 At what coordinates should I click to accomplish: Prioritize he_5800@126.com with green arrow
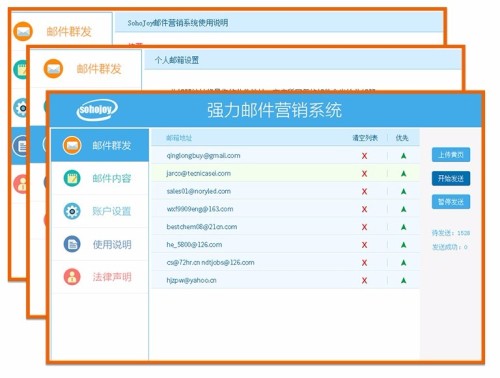[403, 245]
